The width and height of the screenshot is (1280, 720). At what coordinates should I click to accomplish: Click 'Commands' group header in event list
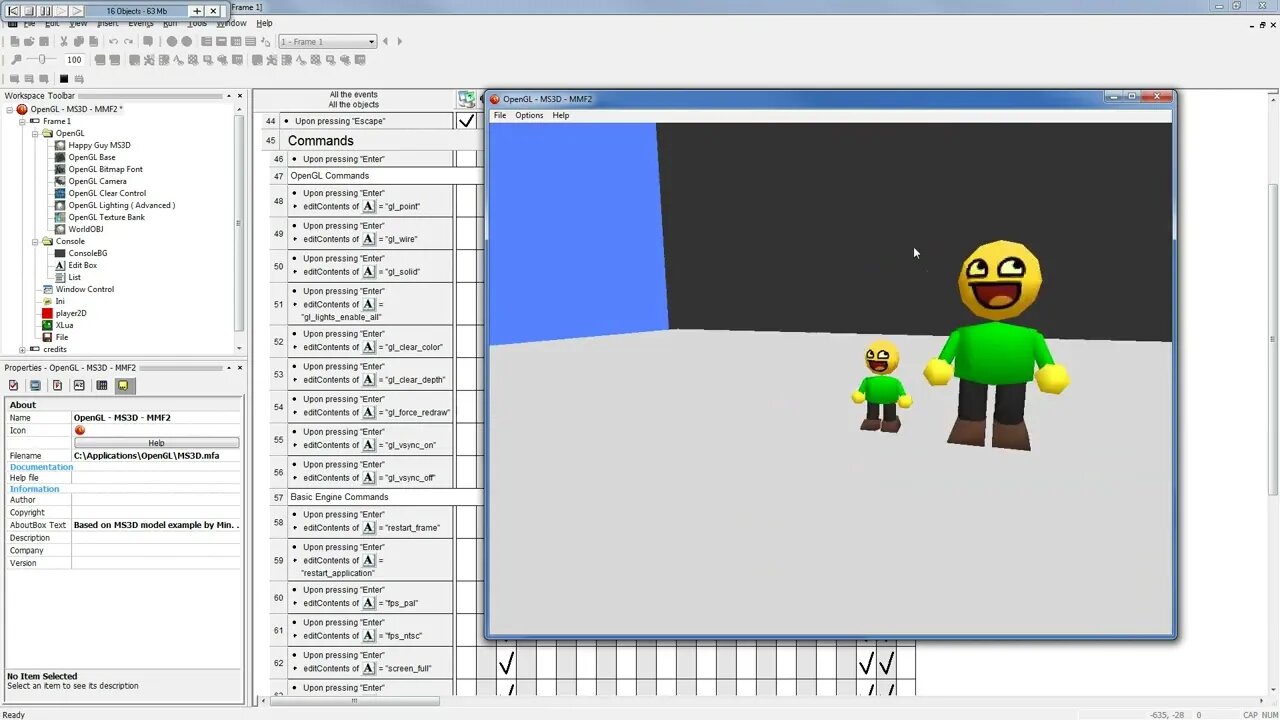tap(321, 141)
